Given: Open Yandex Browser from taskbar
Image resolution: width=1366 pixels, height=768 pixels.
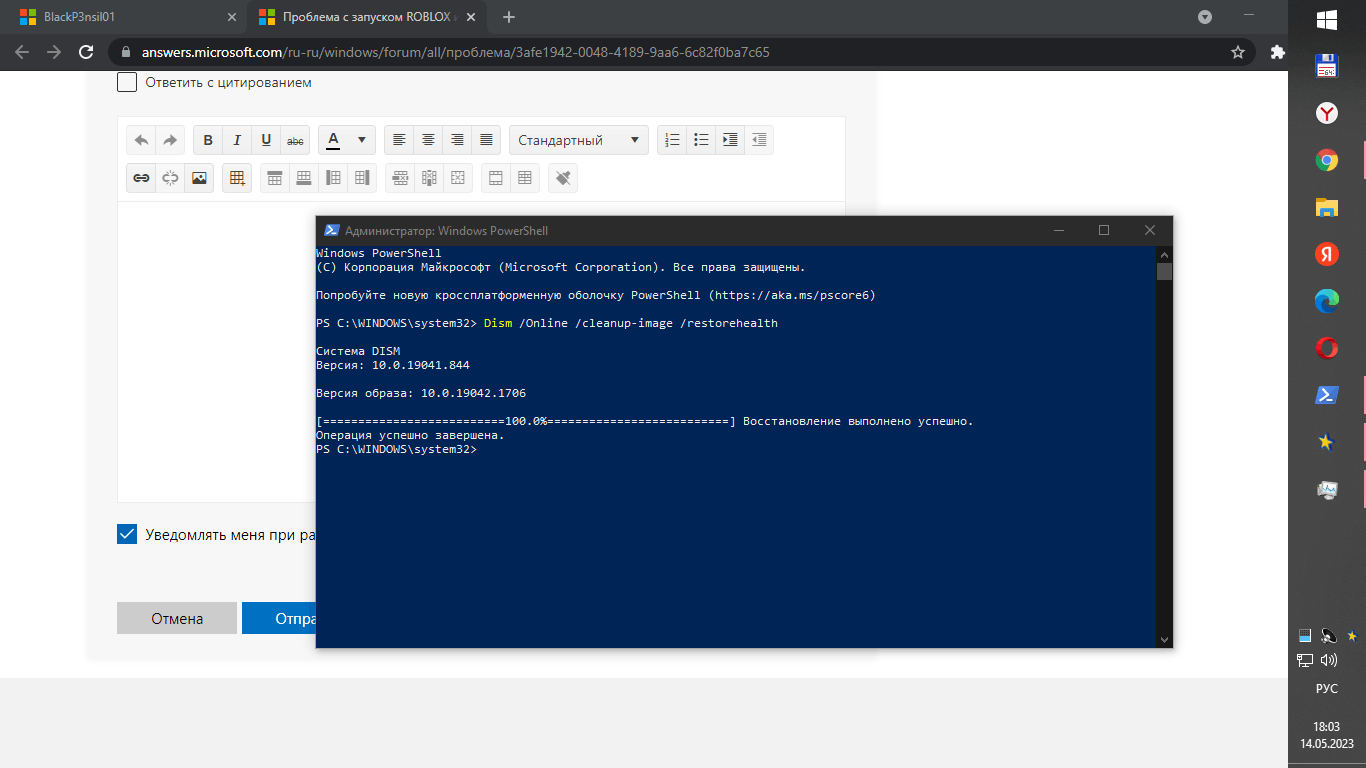Looking at the screenshot, I should pyautogui.click(x=1327, y=113).
